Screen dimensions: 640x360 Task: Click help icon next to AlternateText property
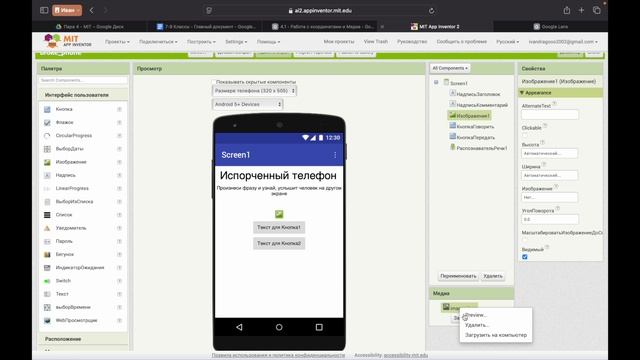tap(554, 104)
